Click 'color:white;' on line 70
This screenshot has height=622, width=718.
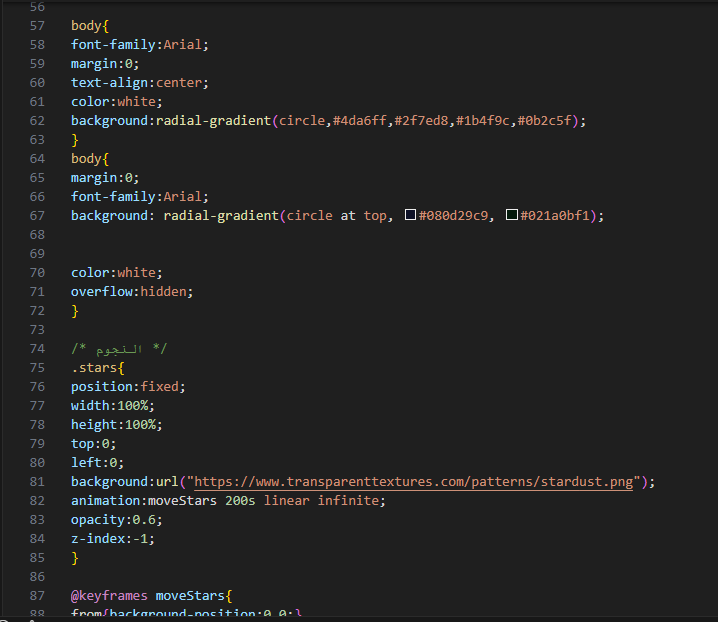116,273
